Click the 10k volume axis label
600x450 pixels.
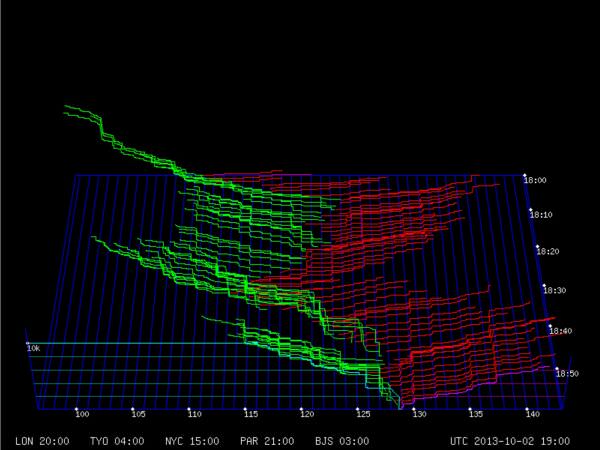click(33, 349)
